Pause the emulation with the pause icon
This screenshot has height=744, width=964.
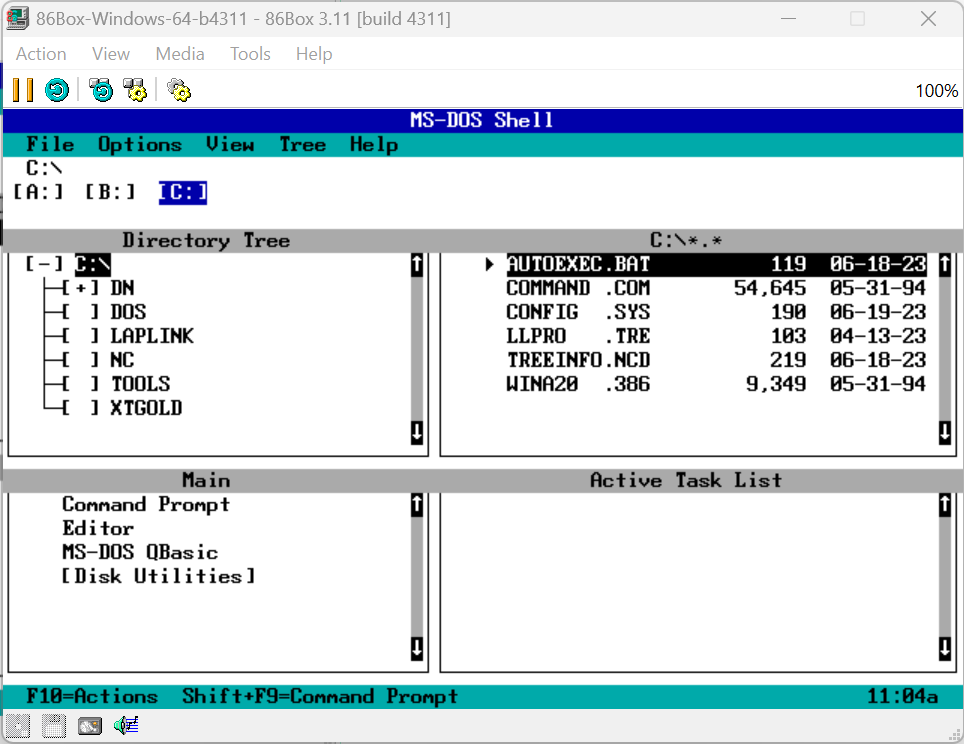tap(23, 90)
